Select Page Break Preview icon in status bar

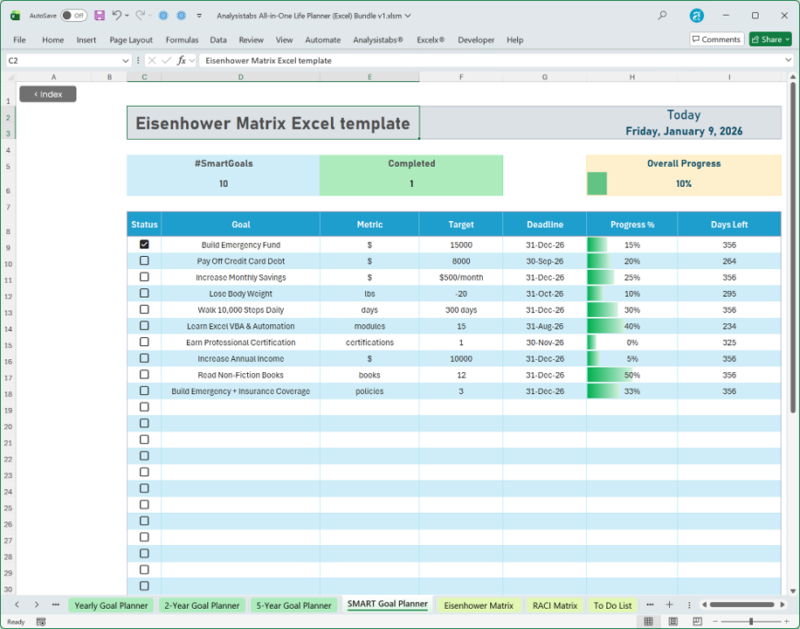coord(698,620)
